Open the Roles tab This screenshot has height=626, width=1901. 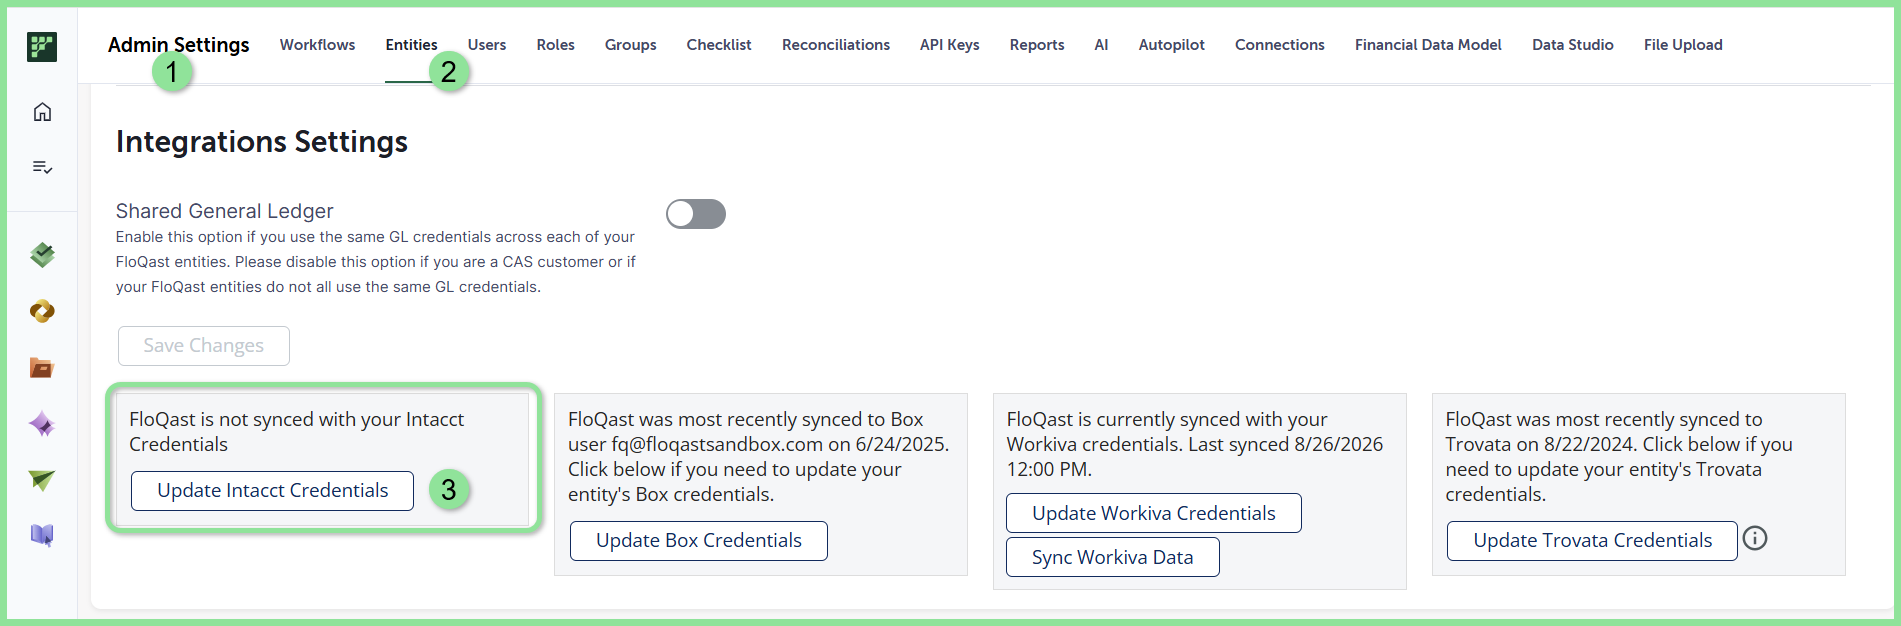tap(555, 45)
